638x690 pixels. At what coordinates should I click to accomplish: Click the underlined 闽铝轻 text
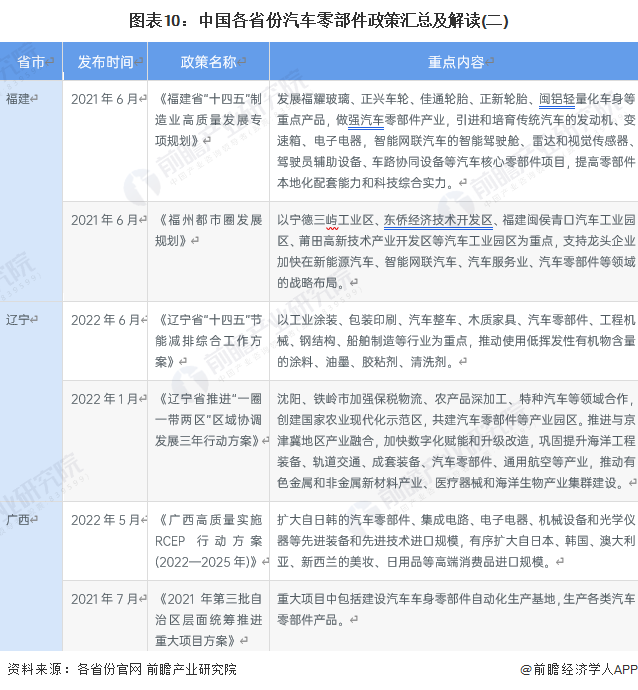560,99
